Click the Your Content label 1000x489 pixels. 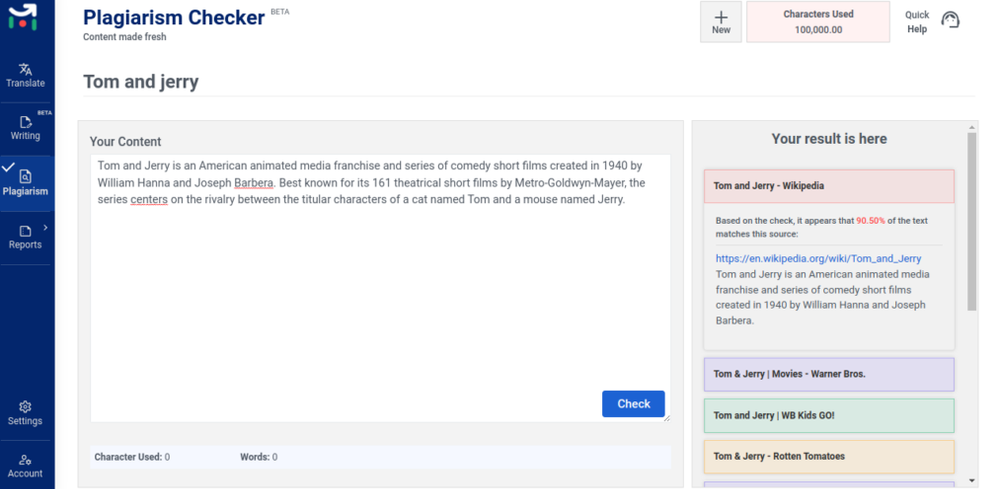(x=125, y=142)
